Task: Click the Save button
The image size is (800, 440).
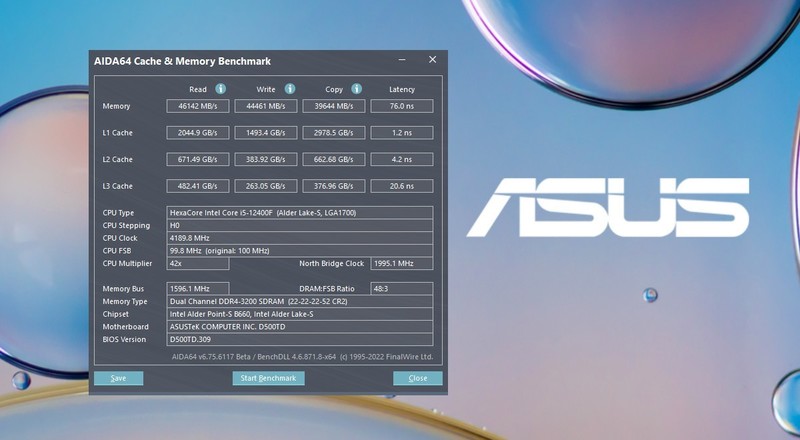Action: (118, 378)
